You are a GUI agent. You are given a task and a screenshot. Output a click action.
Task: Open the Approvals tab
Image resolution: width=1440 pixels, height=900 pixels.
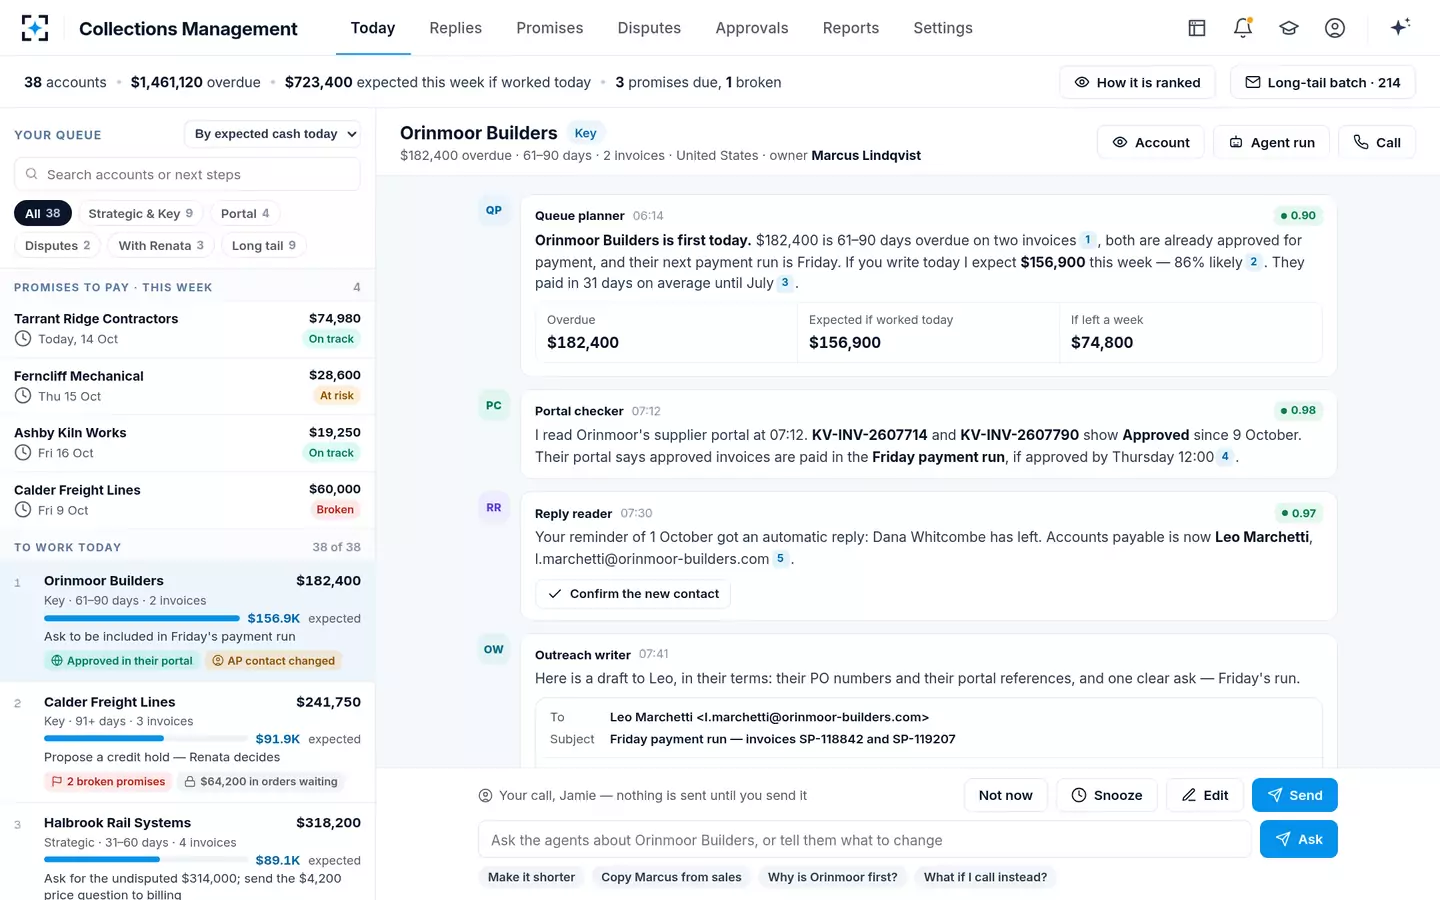(752, 28)
